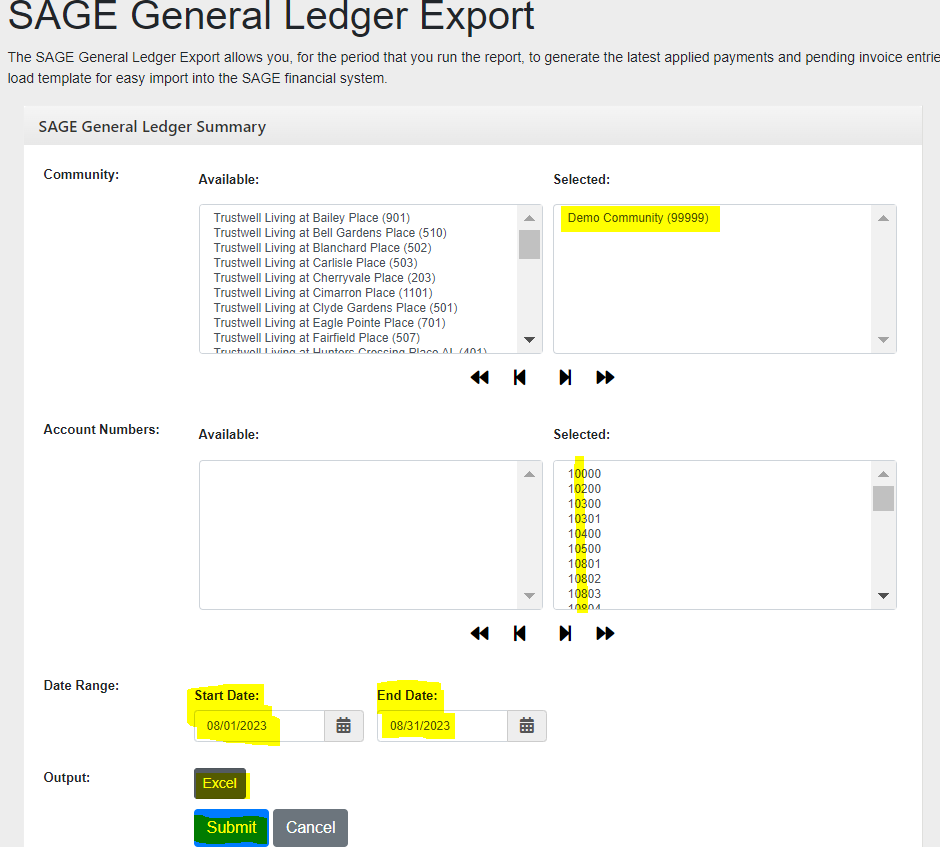Choose Excel output format

point(220,783)
